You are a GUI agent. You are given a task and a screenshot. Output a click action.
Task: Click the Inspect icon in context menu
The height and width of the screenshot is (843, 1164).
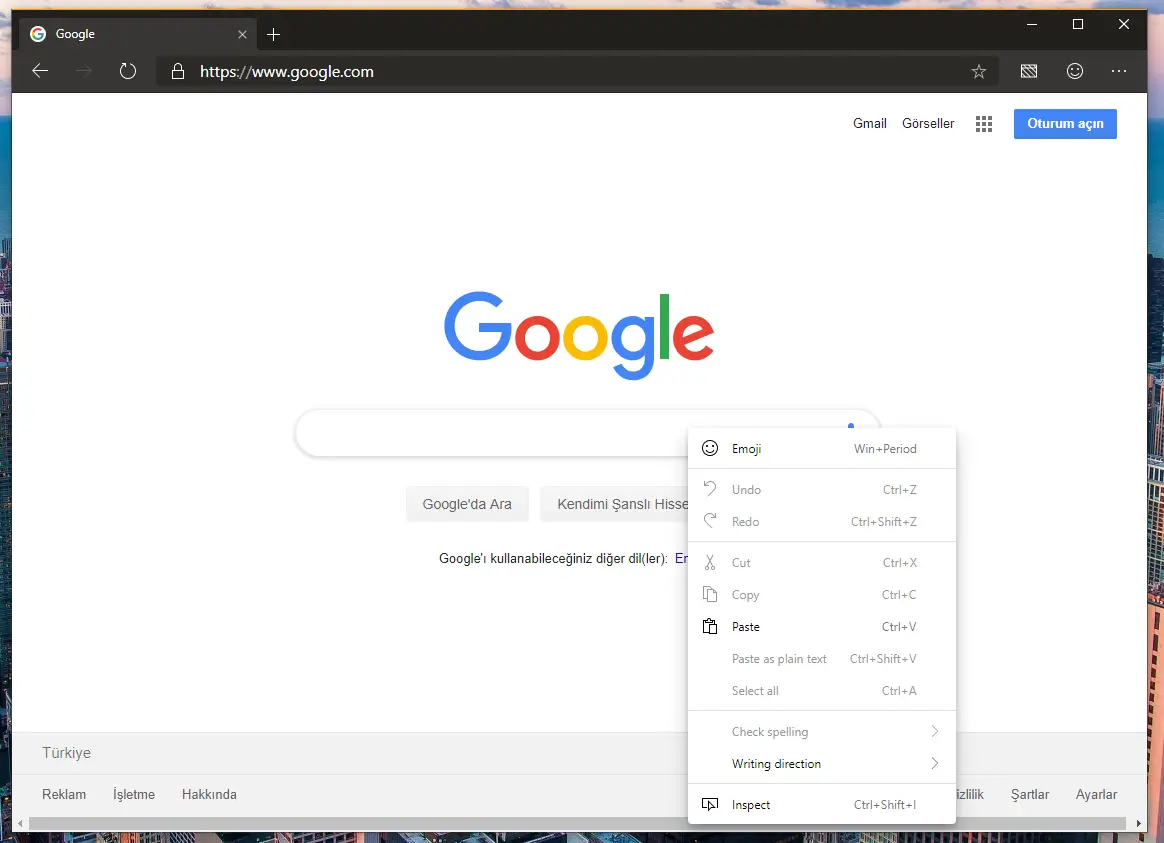(x=710, y=804)
